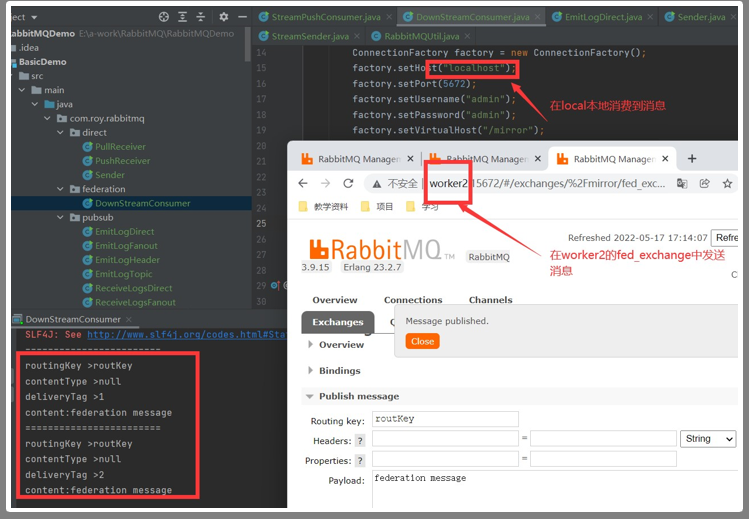The image size is (749, 519).
Task: Reload the RabbitMQ page
Action: pos(348,183)
